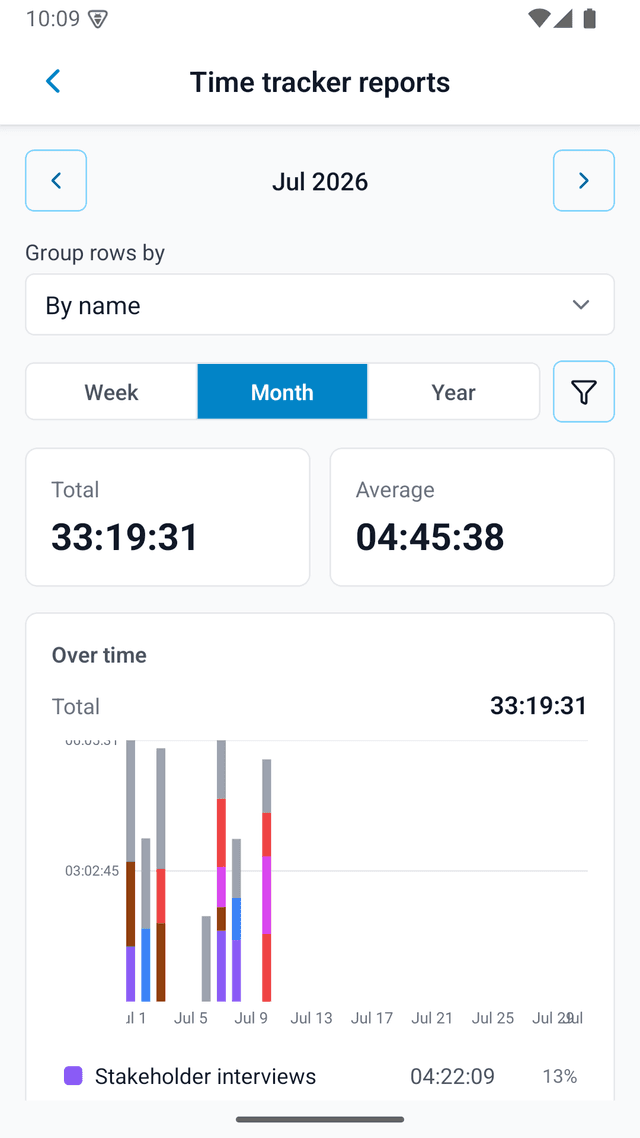
Task: Show the previous month's report
Action: 56,181
